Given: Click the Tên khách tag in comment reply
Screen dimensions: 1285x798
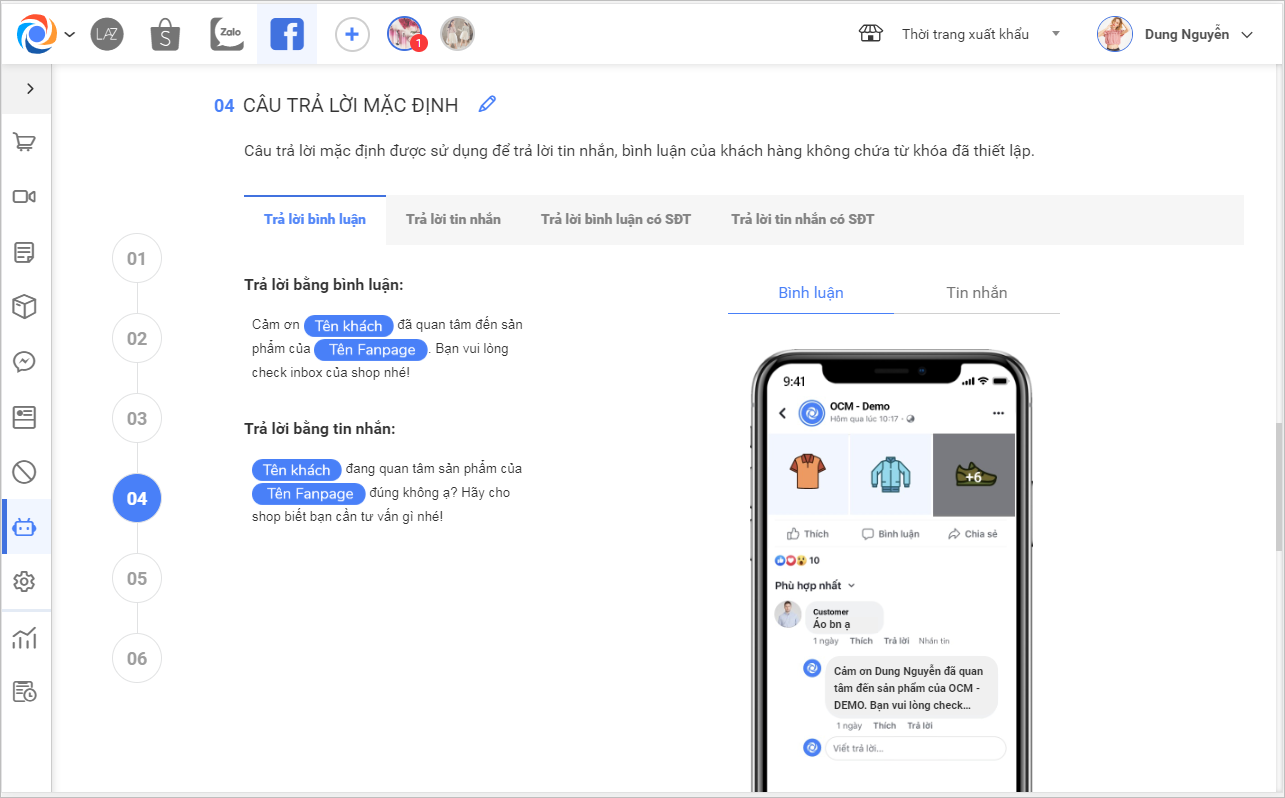Looking at the screenshot, I should pos(349,326).
